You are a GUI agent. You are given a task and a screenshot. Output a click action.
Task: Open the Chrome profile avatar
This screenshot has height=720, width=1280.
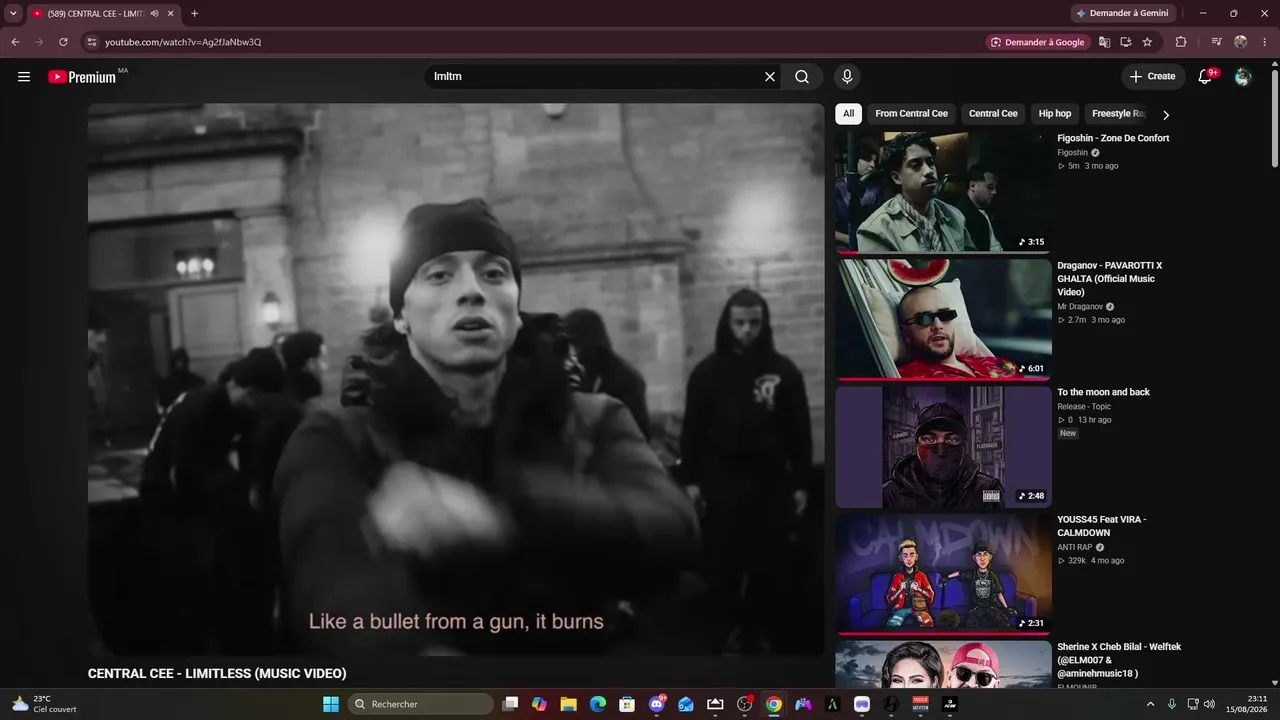click(x=1241, y=42)
